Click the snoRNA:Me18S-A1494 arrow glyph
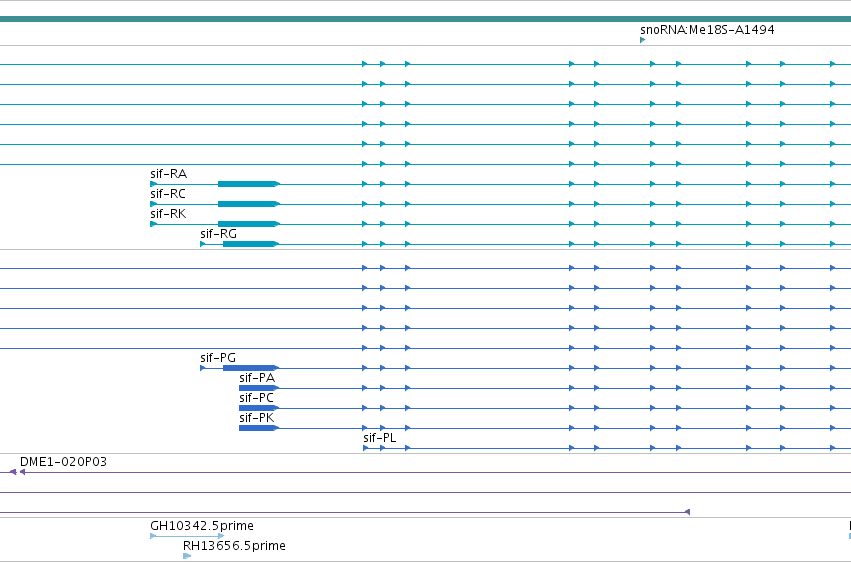851x562 pixels. pyautogui.click(x=643, y=40)
